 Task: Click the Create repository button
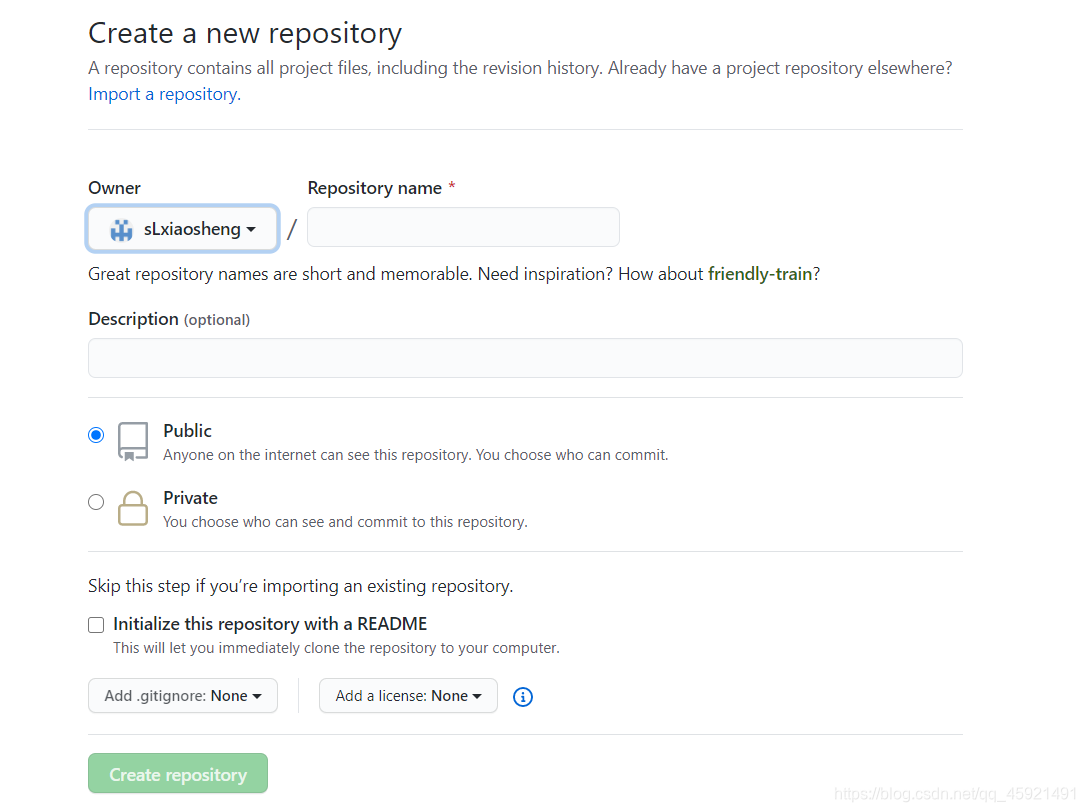tap(178, 773)
